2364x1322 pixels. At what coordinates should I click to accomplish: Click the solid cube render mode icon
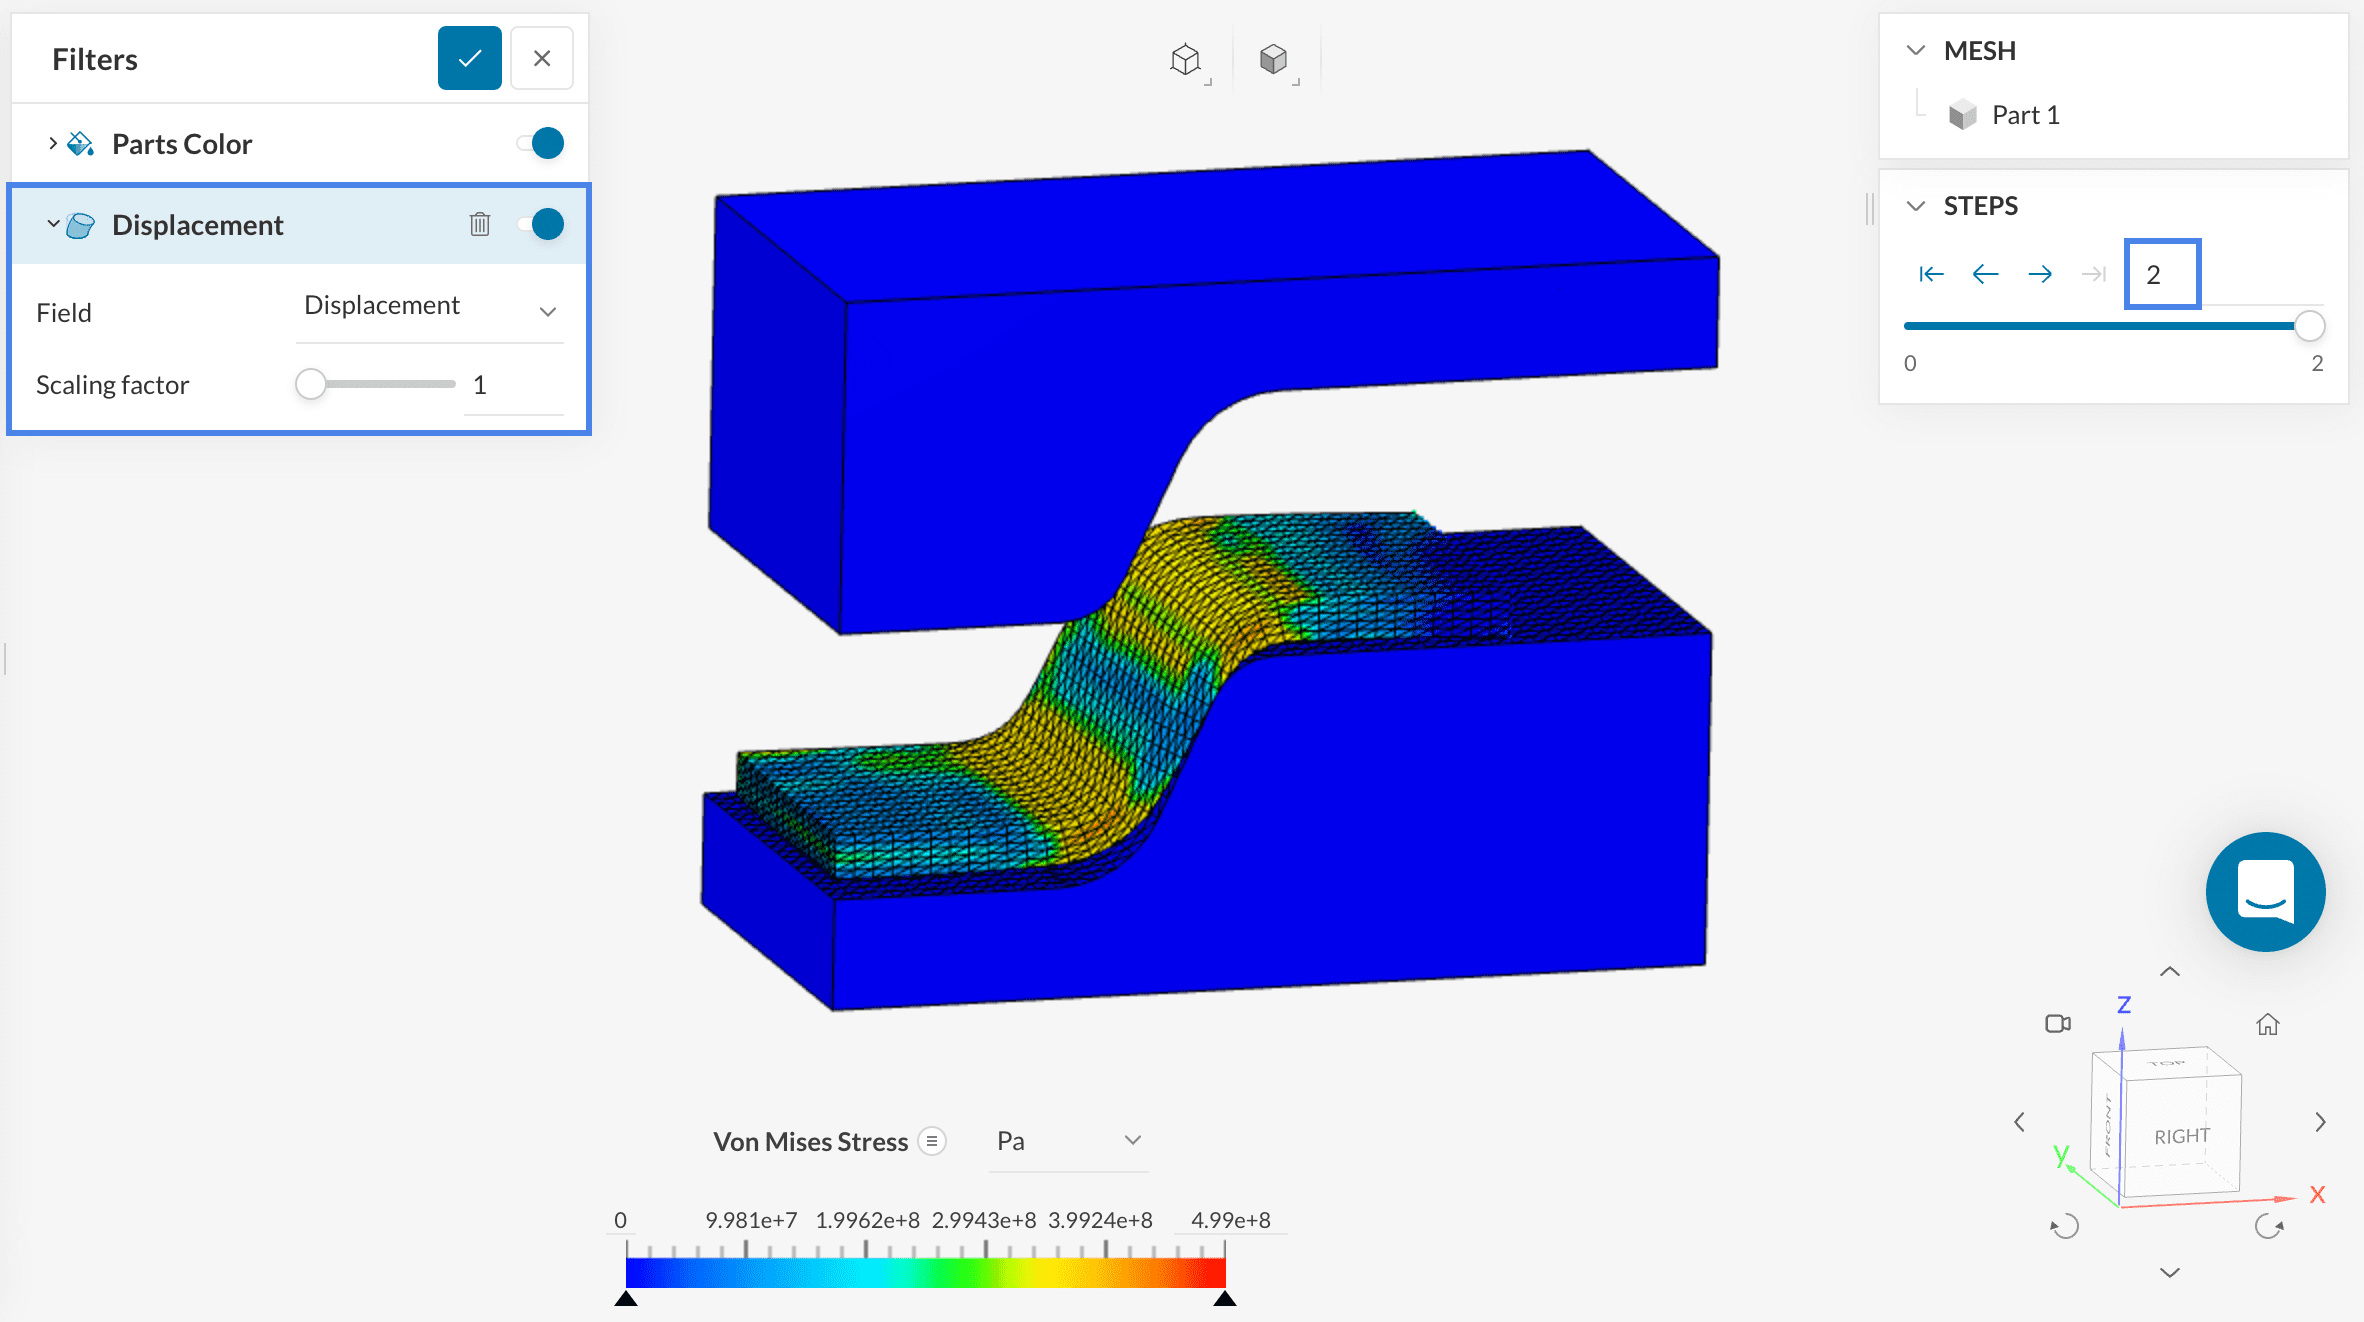pyautogui.click(x=1273, y=60)
